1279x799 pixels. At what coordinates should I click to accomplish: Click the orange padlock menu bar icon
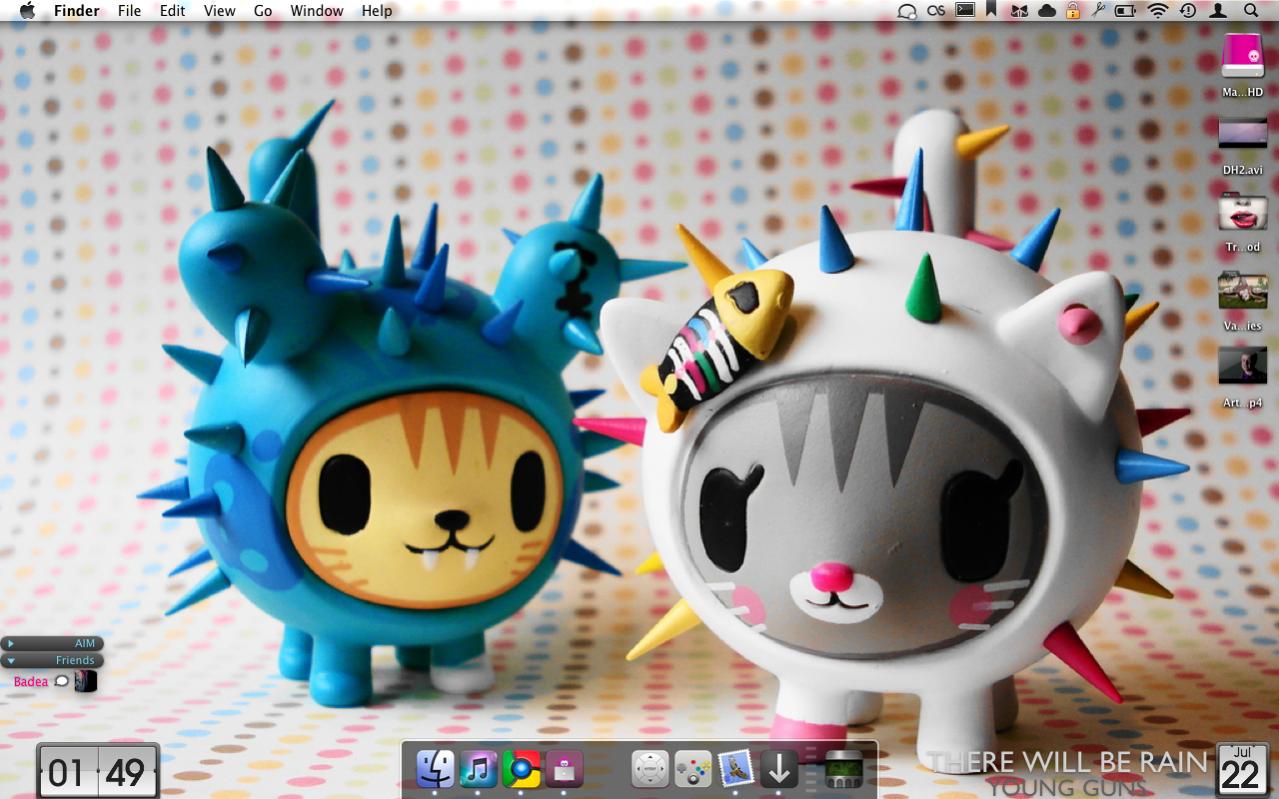pyautogui.click(x=1073, y=11)
